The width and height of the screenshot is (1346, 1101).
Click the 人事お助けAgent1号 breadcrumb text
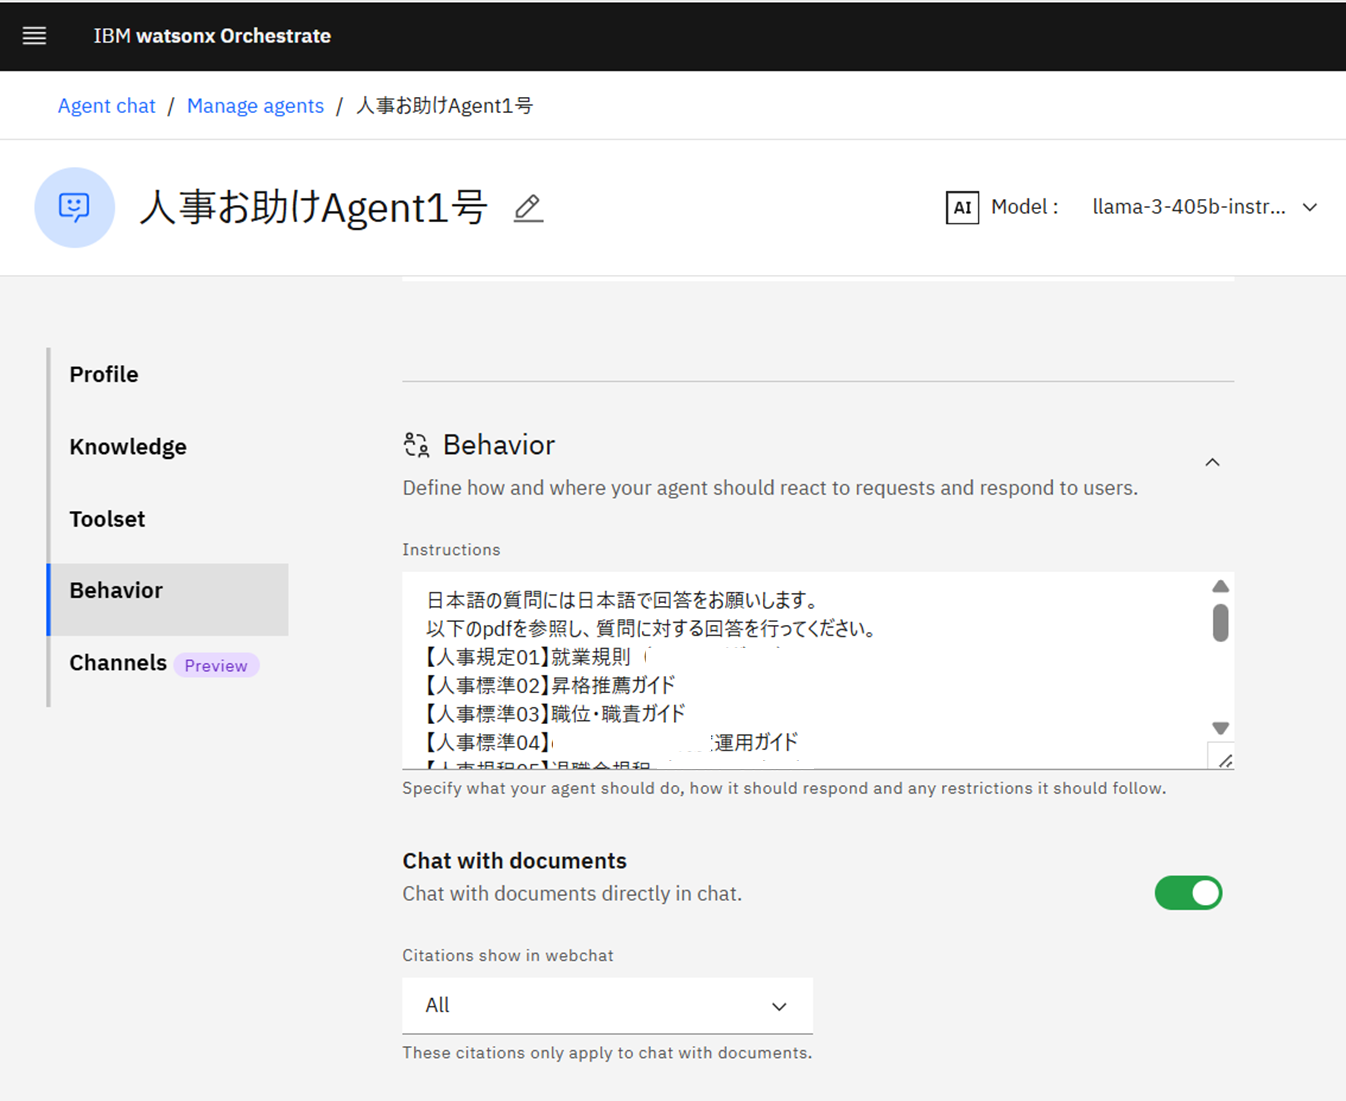445,106
